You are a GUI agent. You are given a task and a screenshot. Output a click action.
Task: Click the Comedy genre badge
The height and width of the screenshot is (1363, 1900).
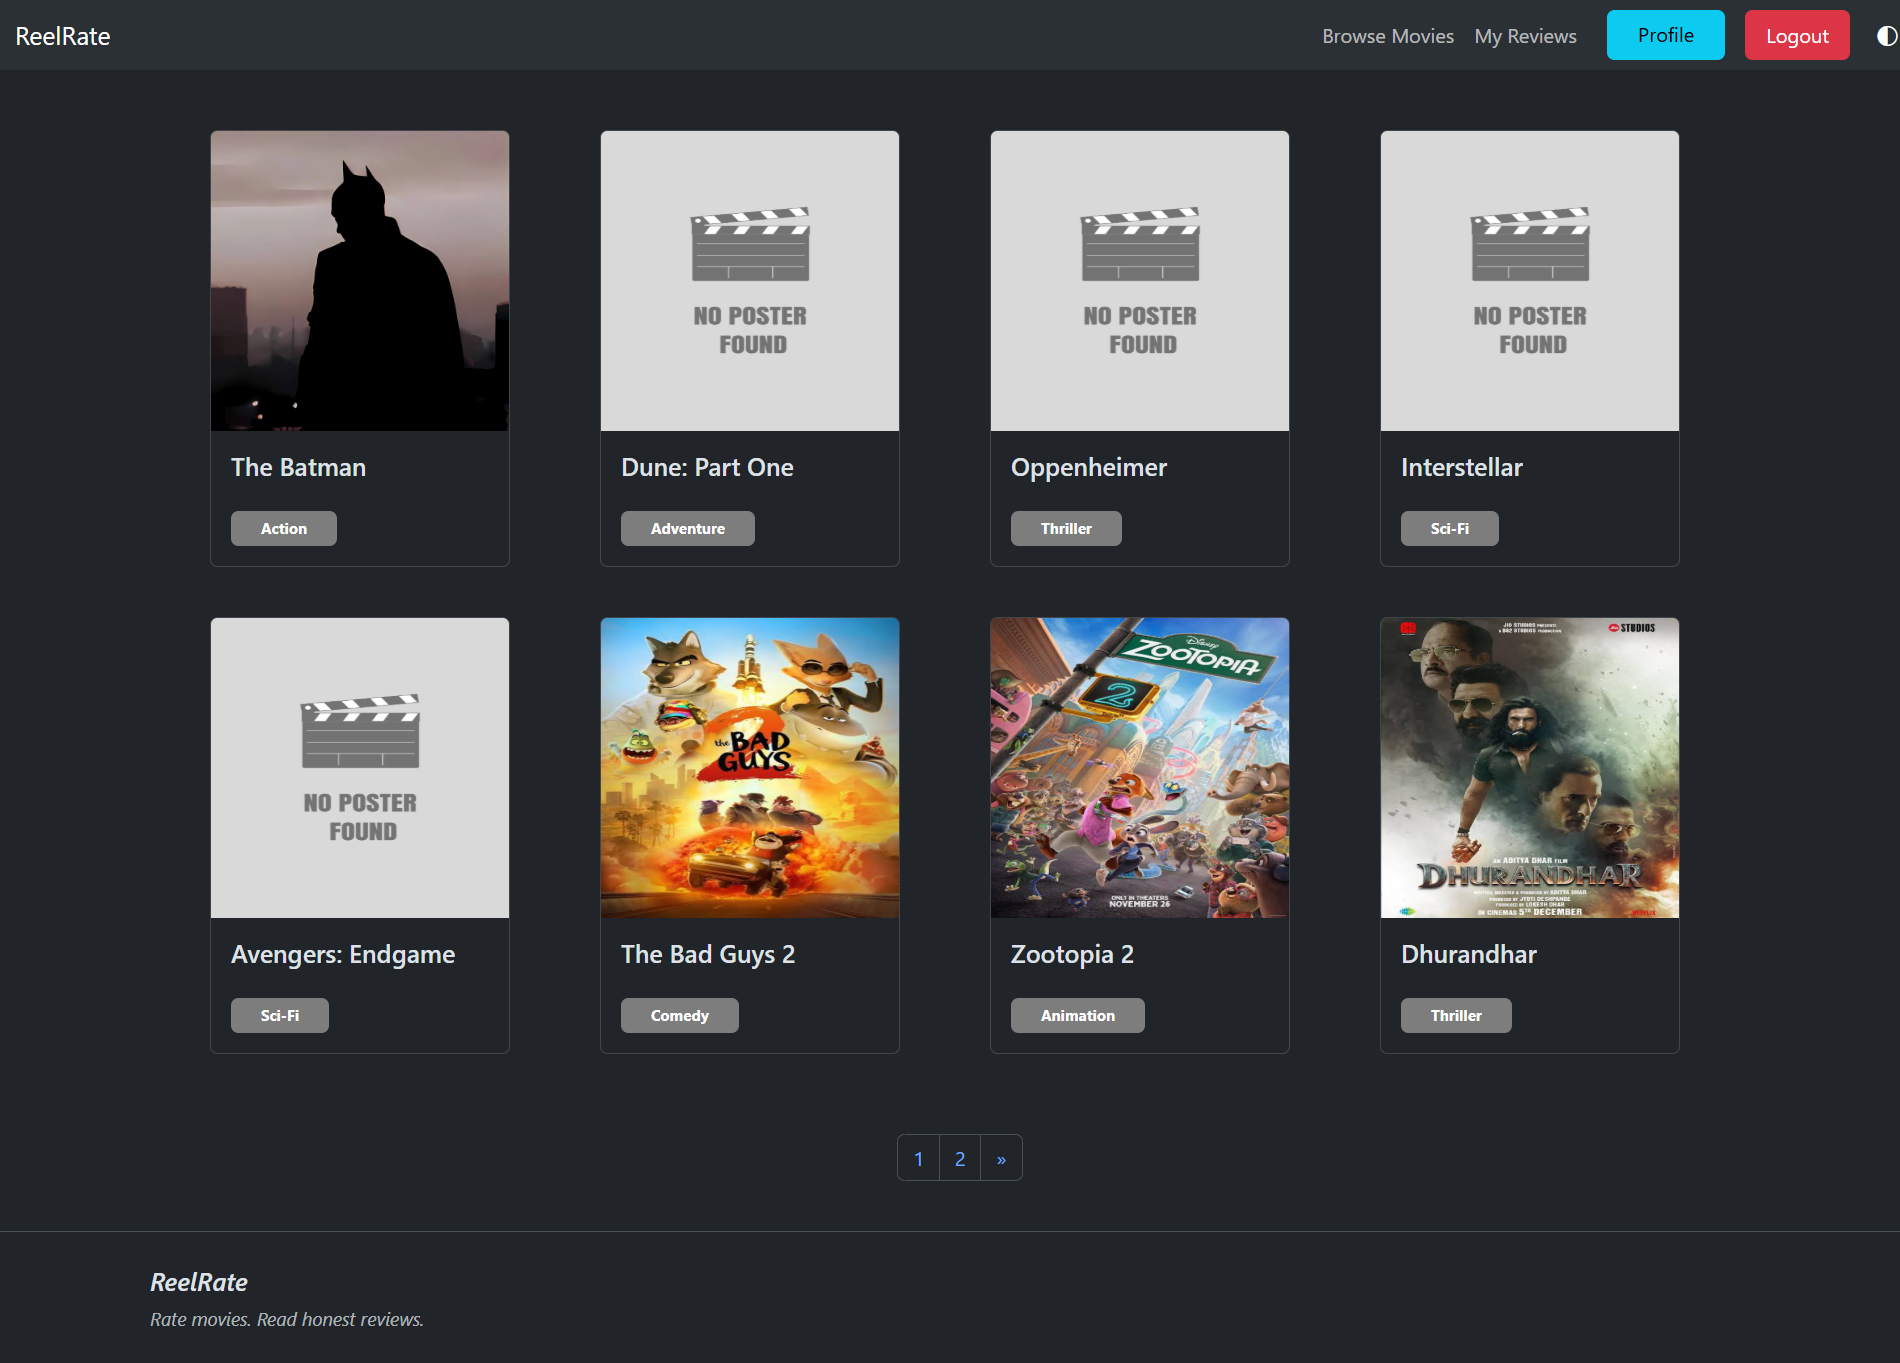pyautogui.click(x=680, y=1015)
